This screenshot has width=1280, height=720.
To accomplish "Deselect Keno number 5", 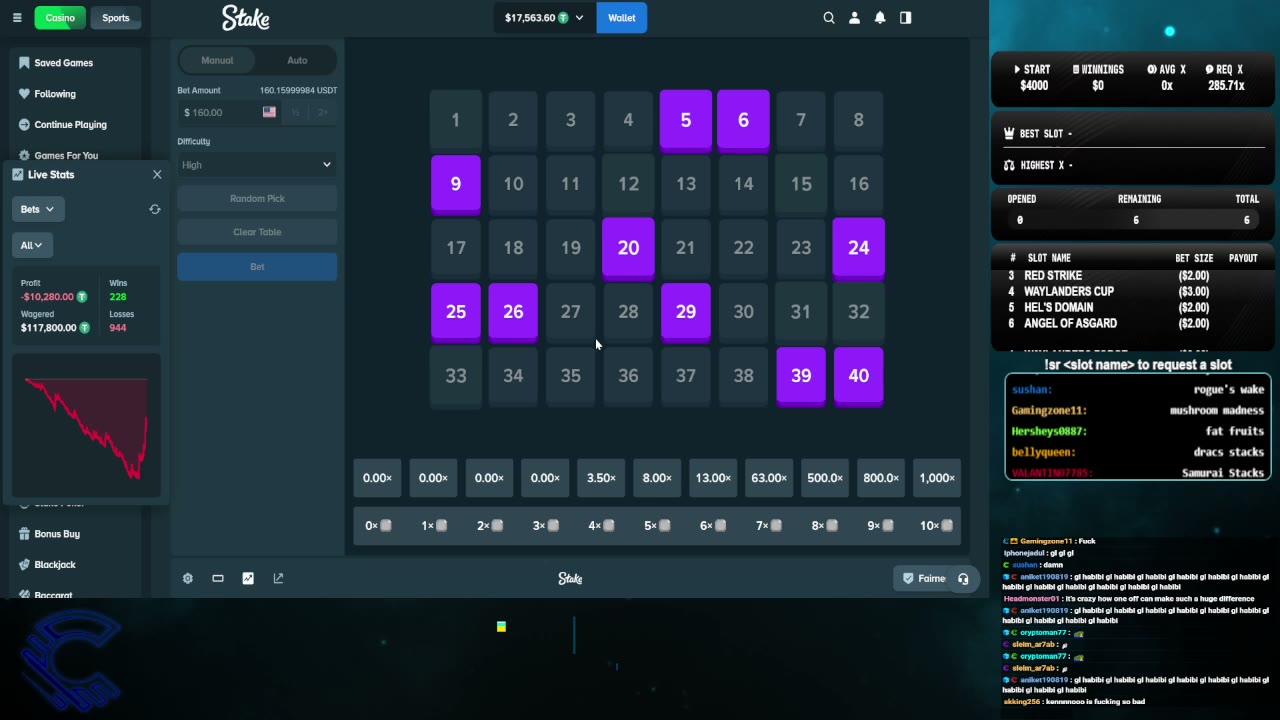I will 686,121.
